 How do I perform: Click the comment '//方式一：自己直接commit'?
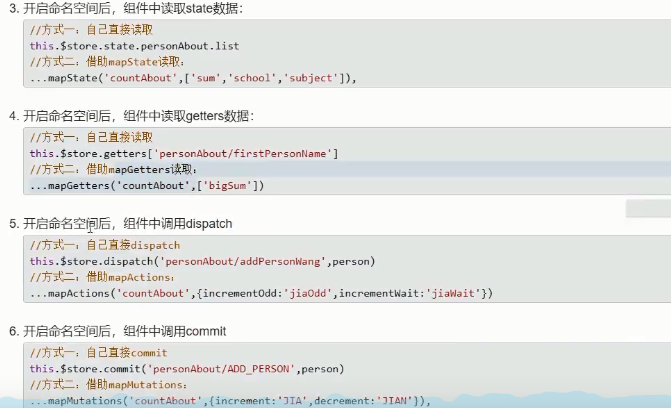coord(98,353)
